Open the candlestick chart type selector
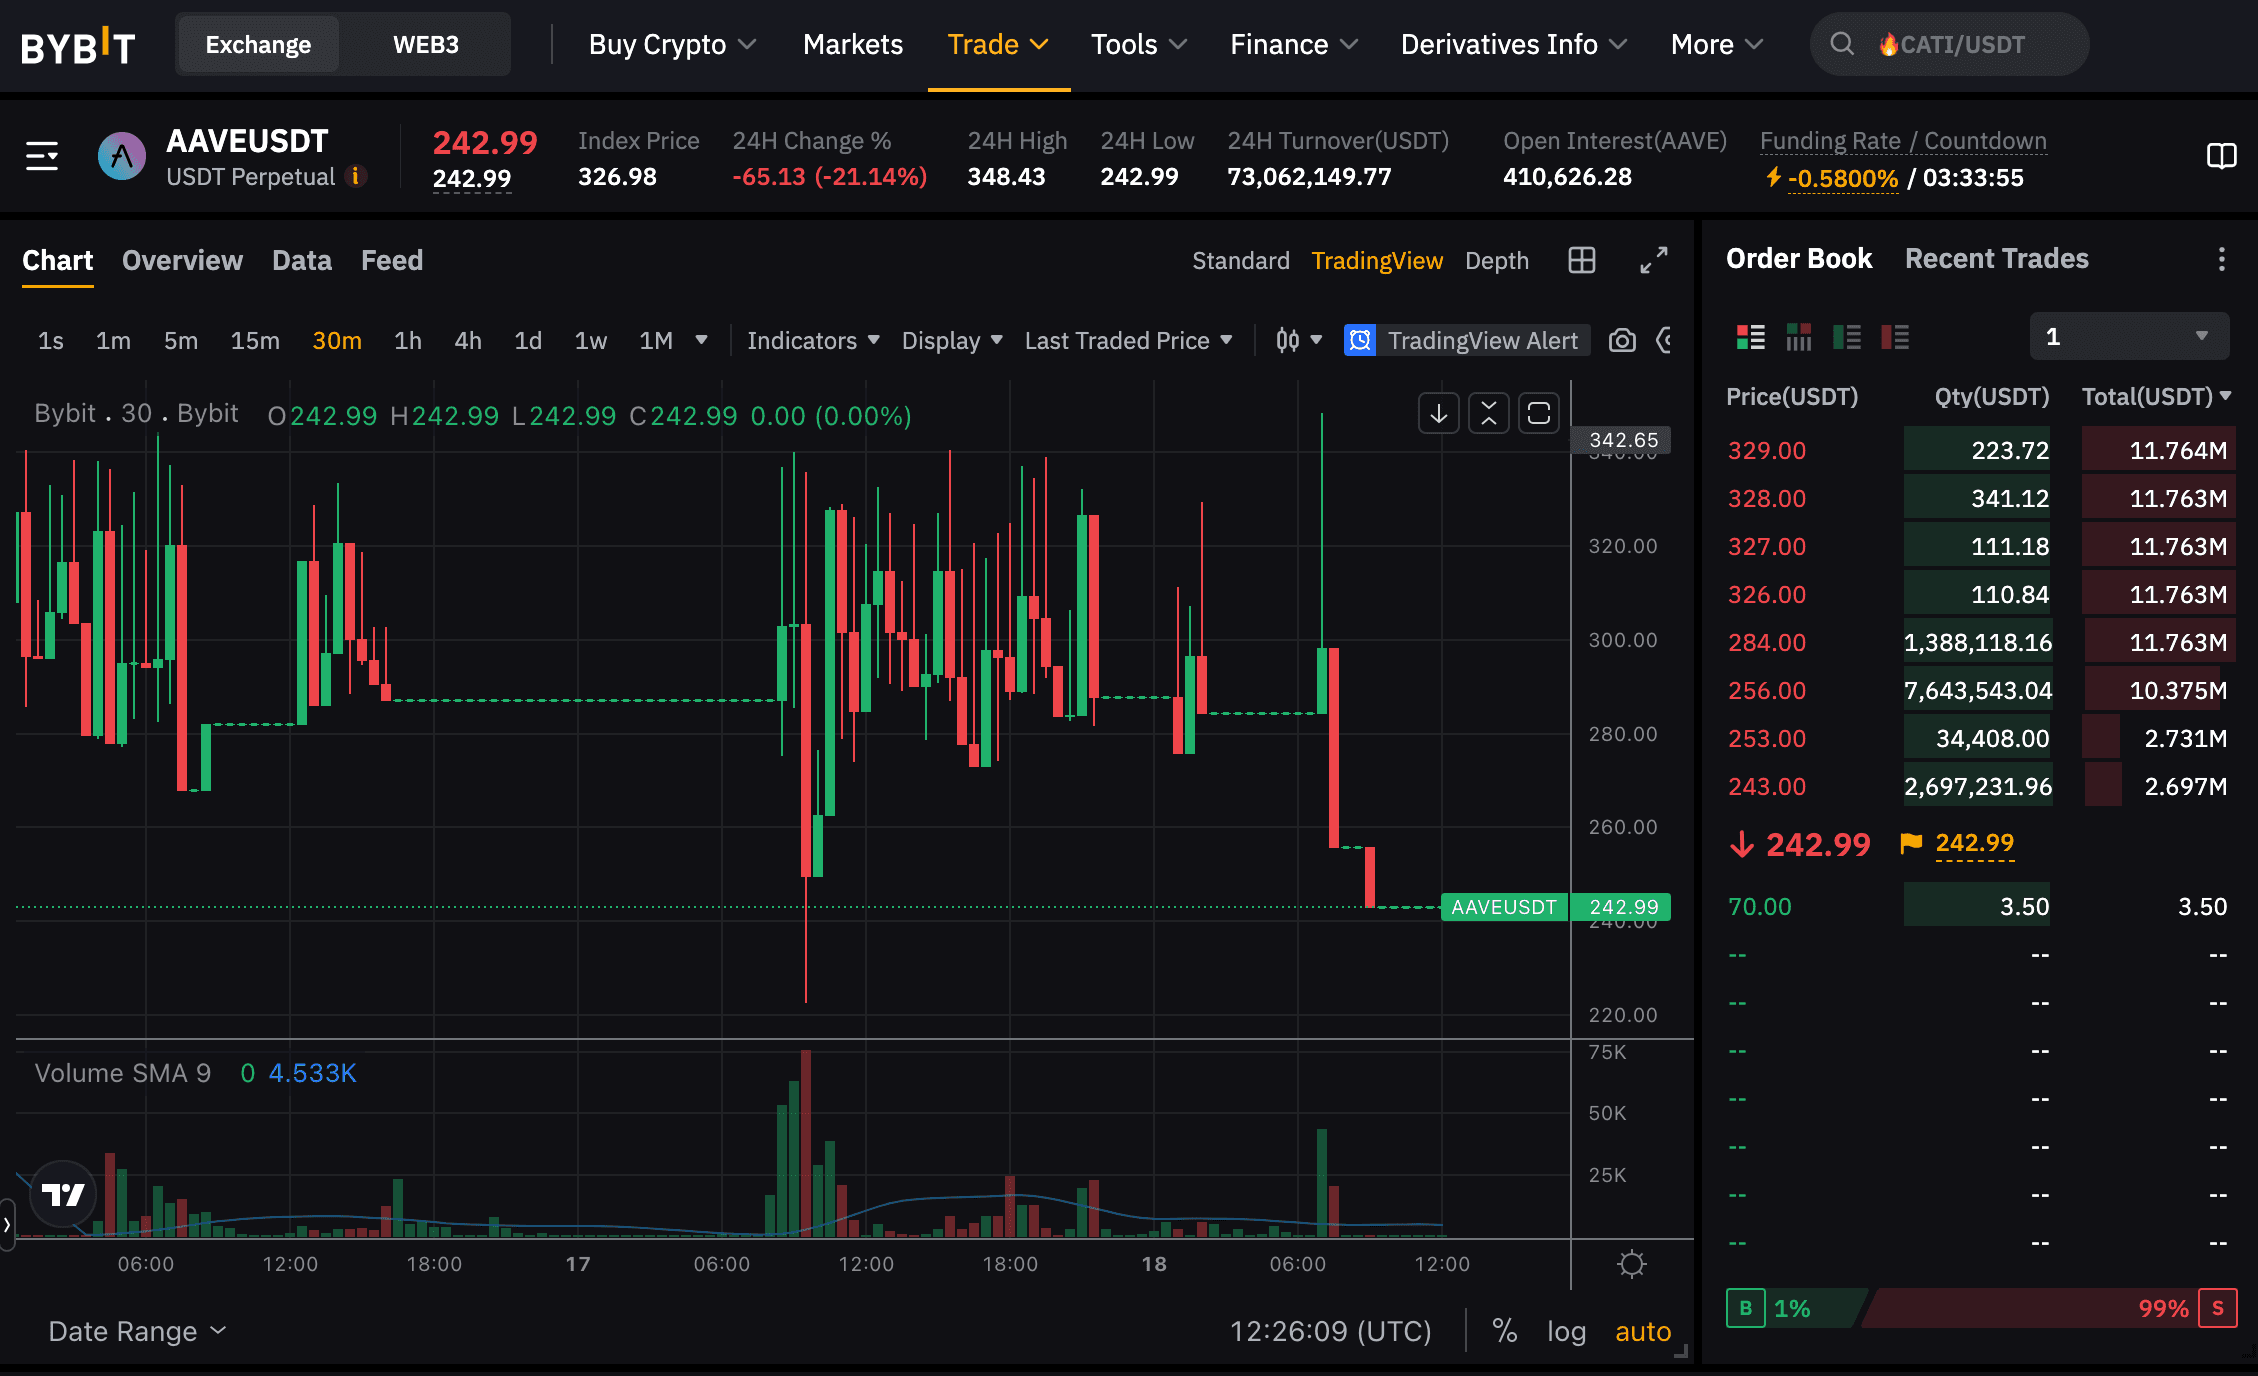Image resolution: width=2258 pixels, height=1376 pixels. coord(1298,340)
